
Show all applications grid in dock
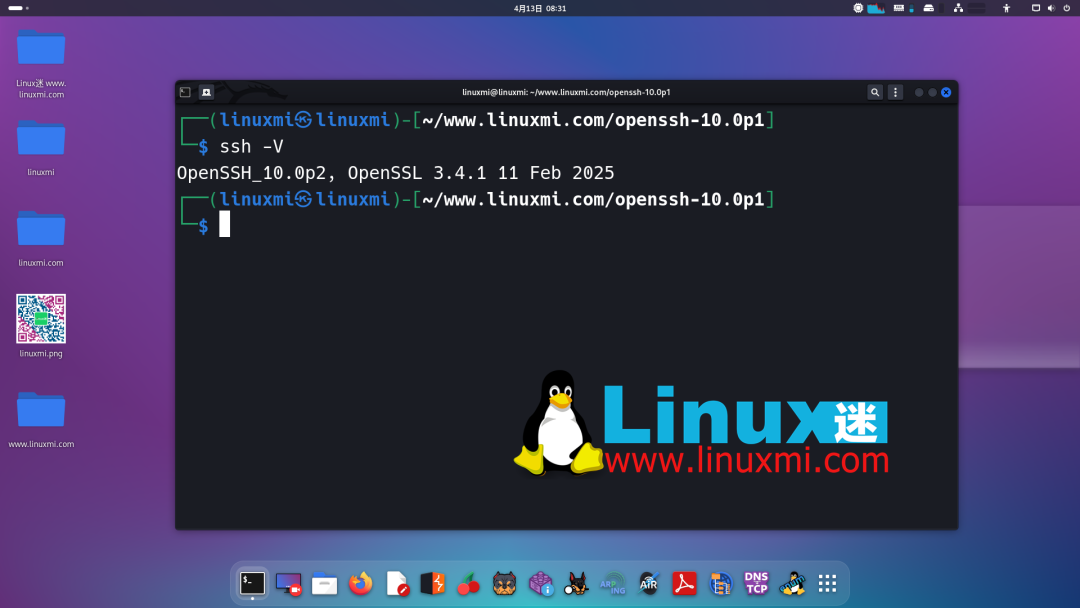click(828, 584)
